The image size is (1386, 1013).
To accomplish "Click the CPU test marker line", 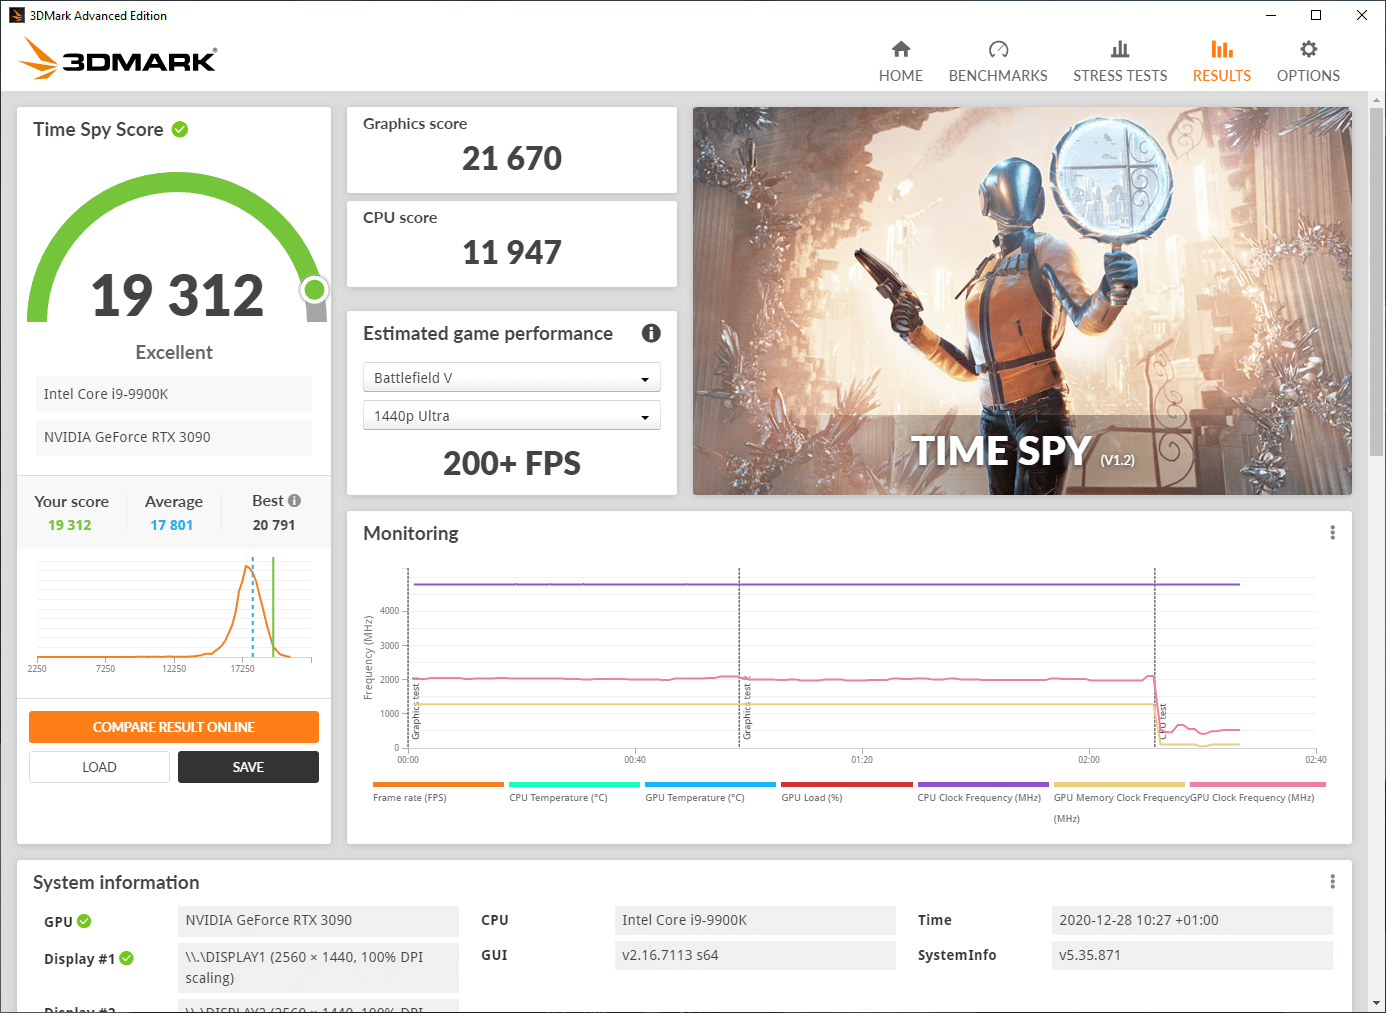I will click(1154, 658).
